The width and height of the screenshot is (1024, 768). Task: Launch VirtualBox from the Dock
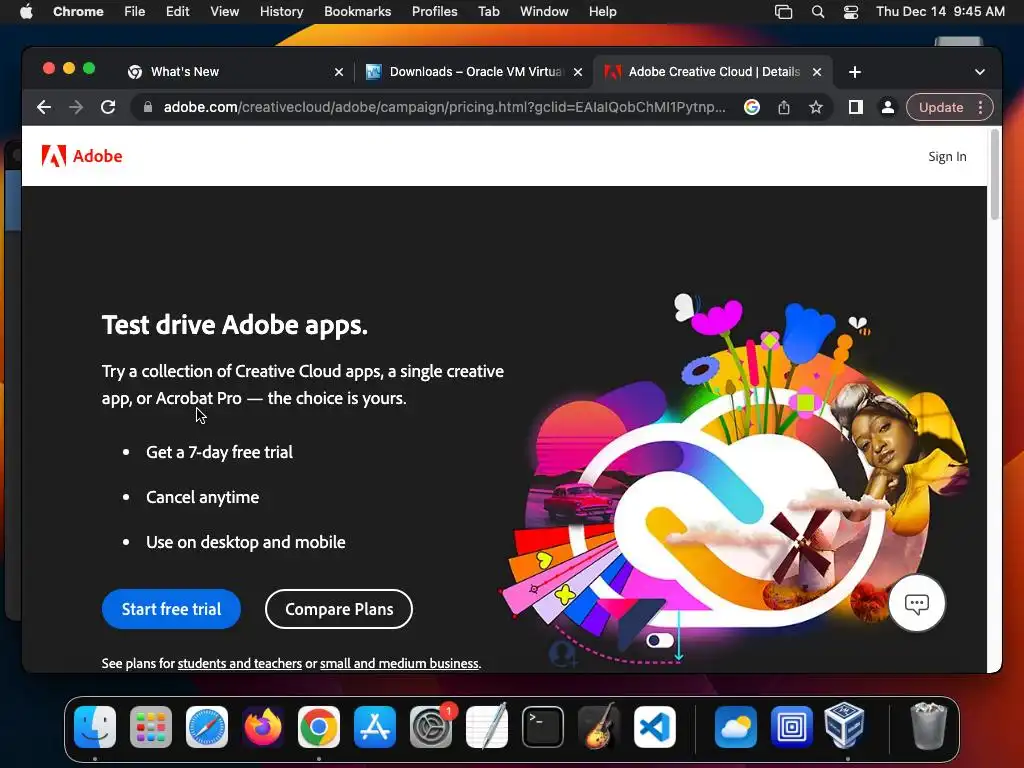point(845,726)
